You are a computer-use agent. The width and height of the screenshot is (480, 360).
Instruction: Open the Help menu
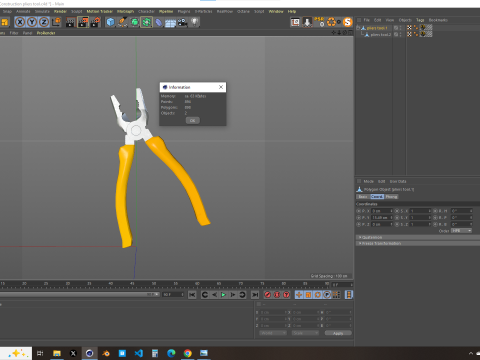(x=292, y=11)
